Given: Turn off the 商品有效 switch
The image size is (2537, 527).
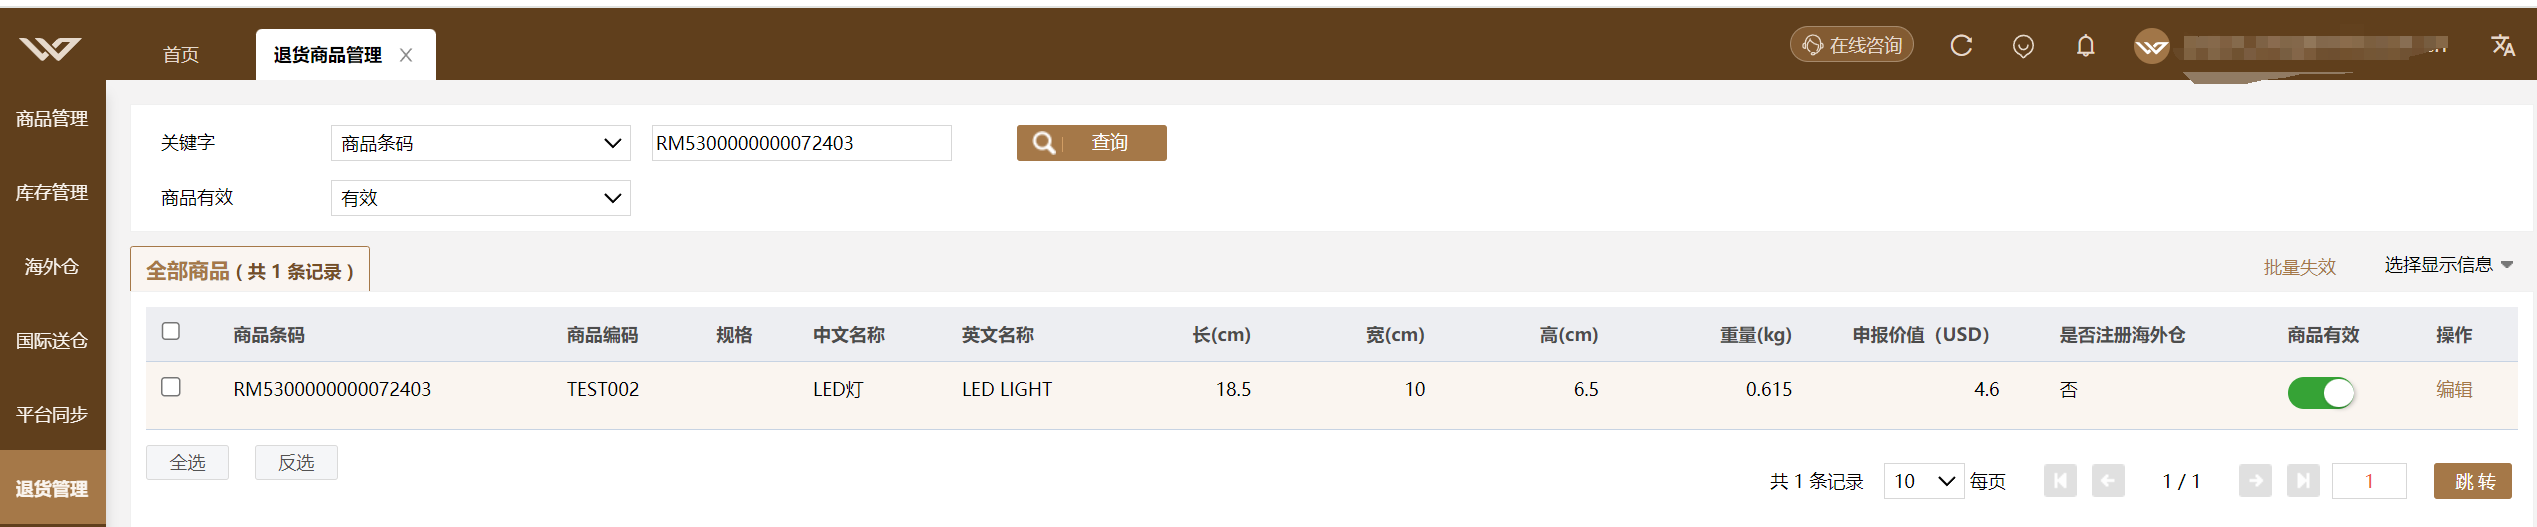Looking at the screenshot, I should 2321,393.
